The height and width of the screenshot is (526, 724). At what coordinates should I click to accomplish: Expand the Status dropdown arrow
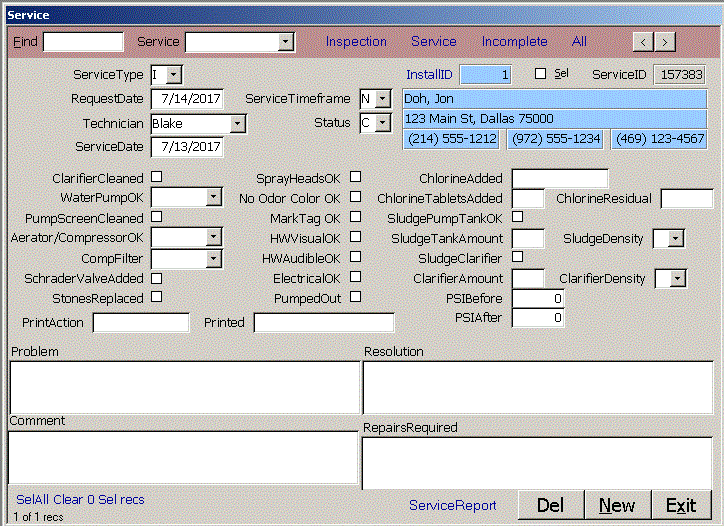[383, 124]
